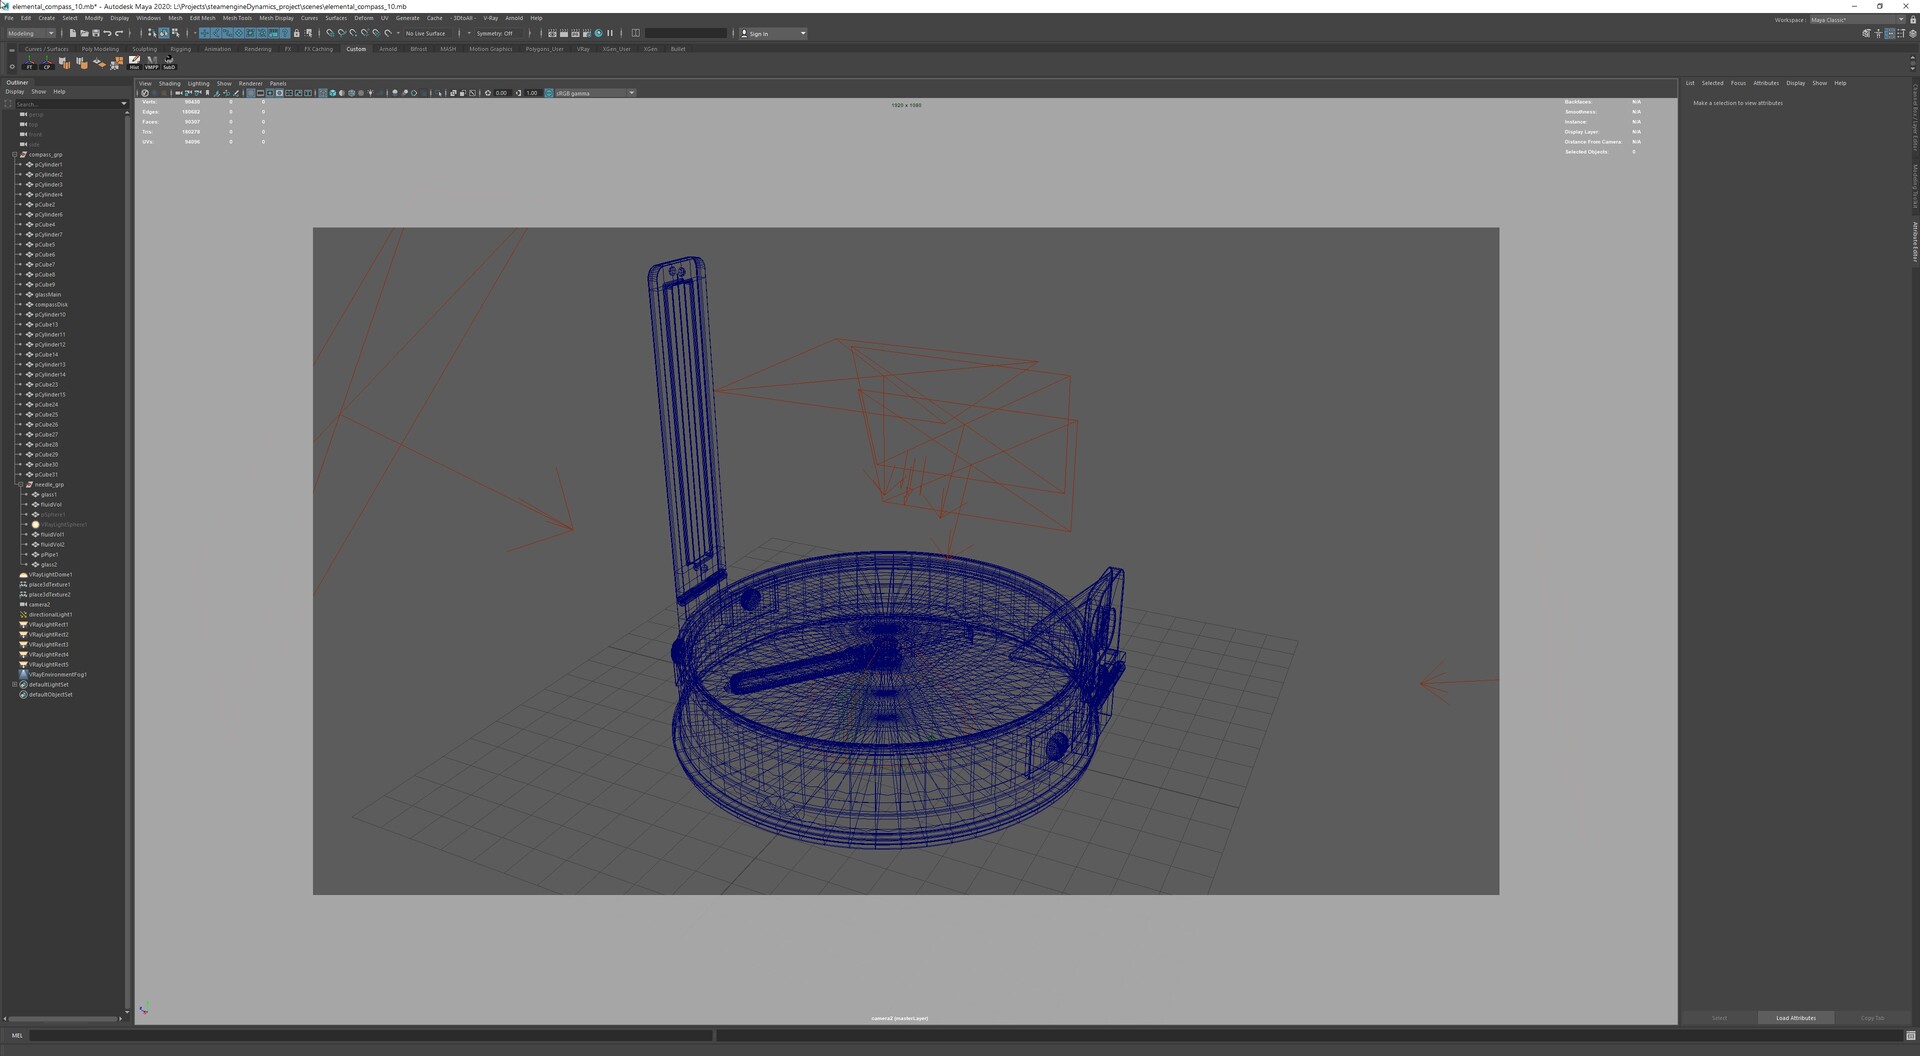Click the outliner vertical scrollbar

pyautogui.click(x=127, y=560)
